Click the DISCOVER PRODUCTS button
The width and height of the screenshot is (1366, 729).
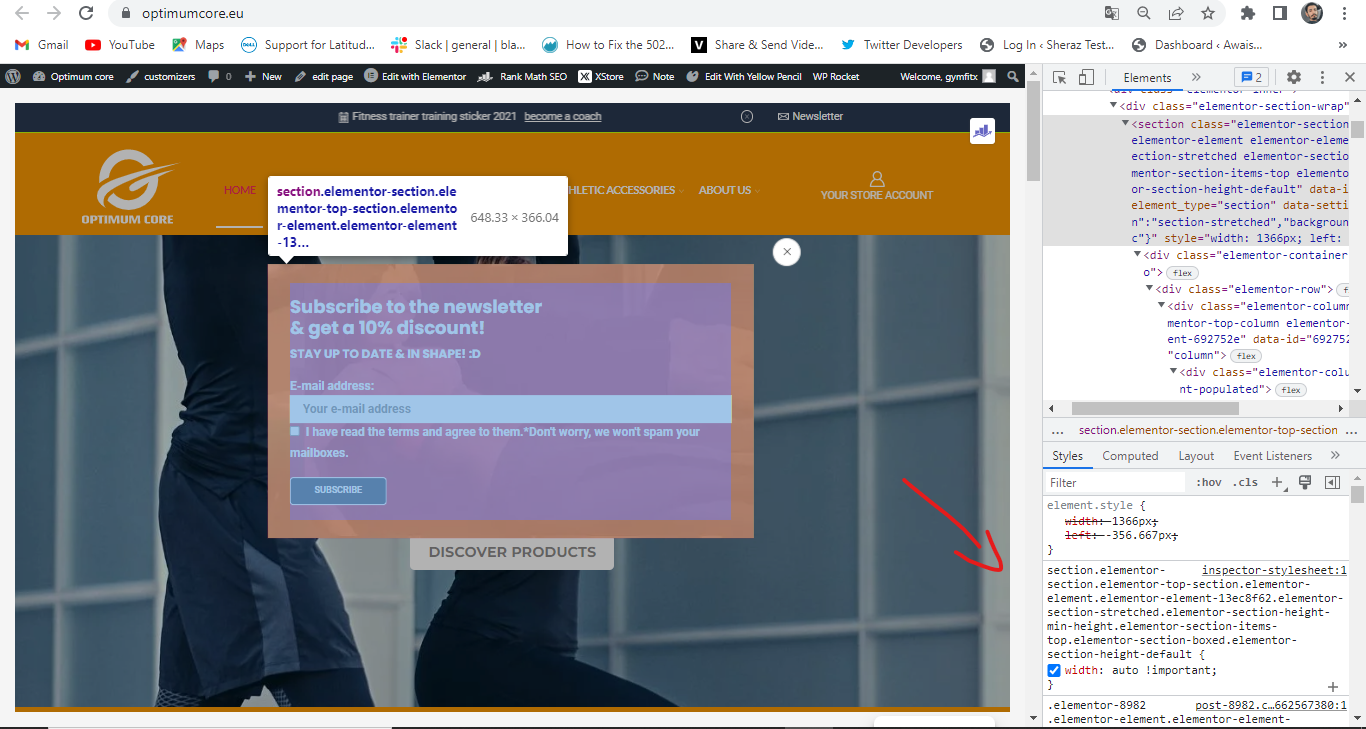tap(512, 552)
